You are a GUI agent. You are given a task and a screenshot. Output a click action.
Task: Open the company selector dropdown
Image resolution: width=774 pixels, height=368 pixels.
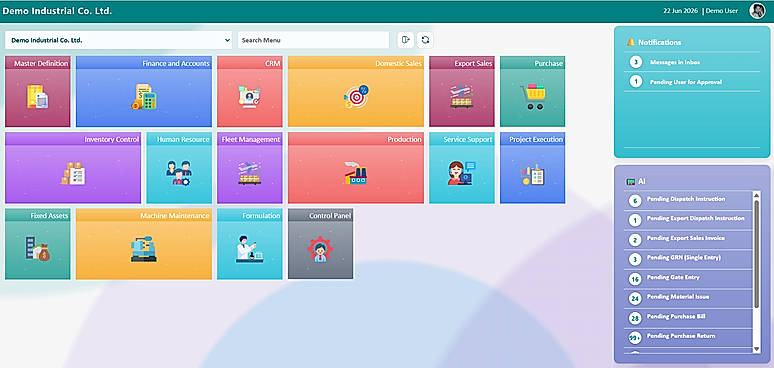[118, 40]
